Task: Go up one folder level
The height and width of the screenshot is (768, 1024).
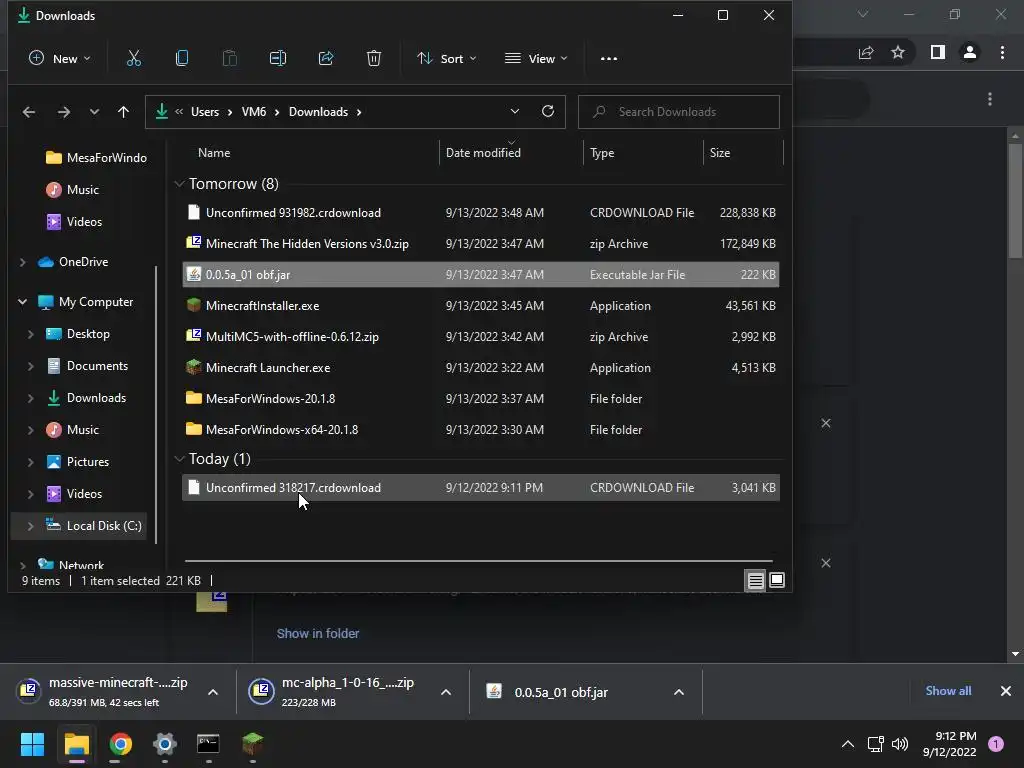Action: (123, 112)
